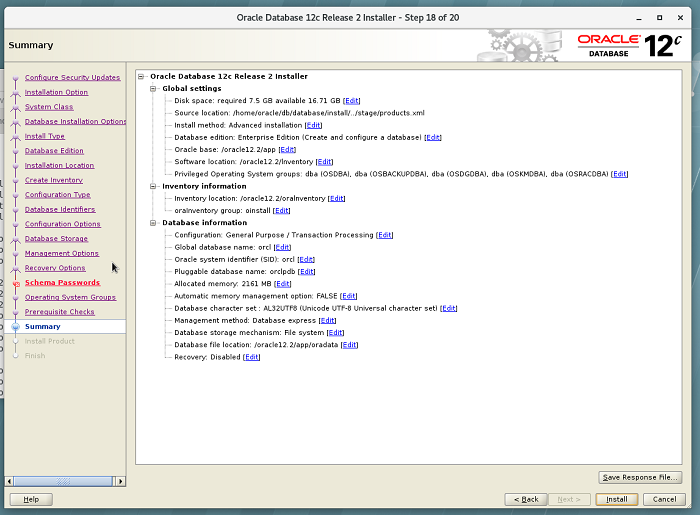The image size is (700, 515).
Task: Collapse the Oracle Database 12c root node
Action: coord(142,76)
